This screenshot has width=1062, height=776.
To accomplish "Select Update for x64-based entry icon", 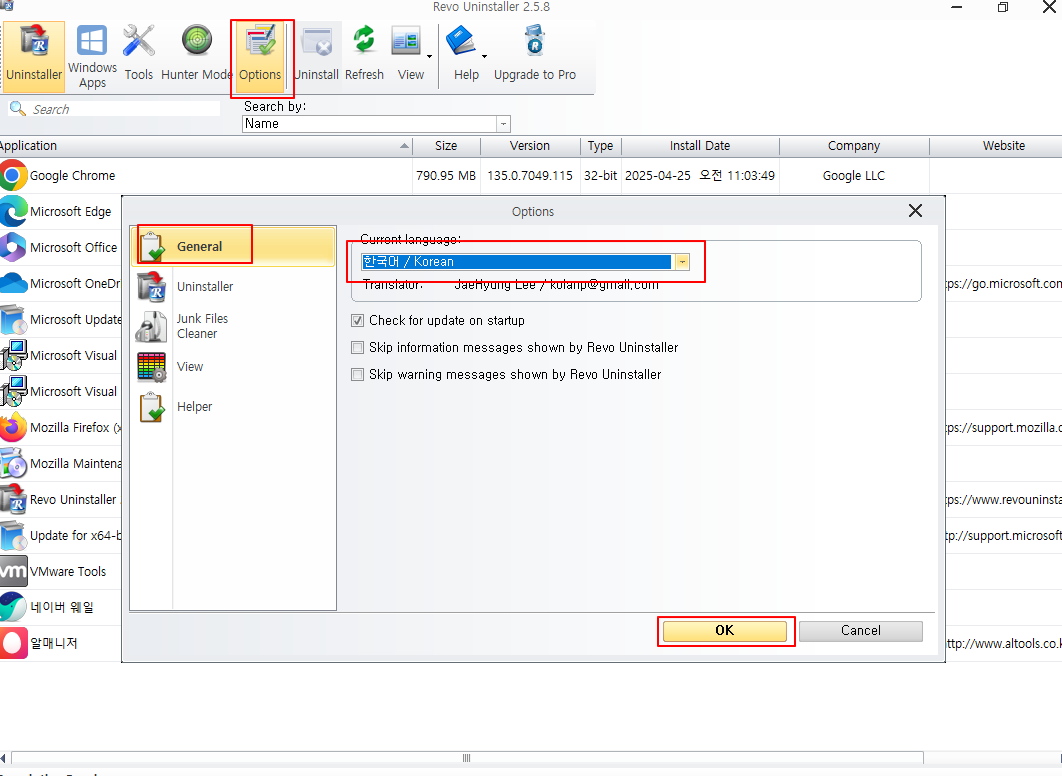I will click(x=14, y=535).
